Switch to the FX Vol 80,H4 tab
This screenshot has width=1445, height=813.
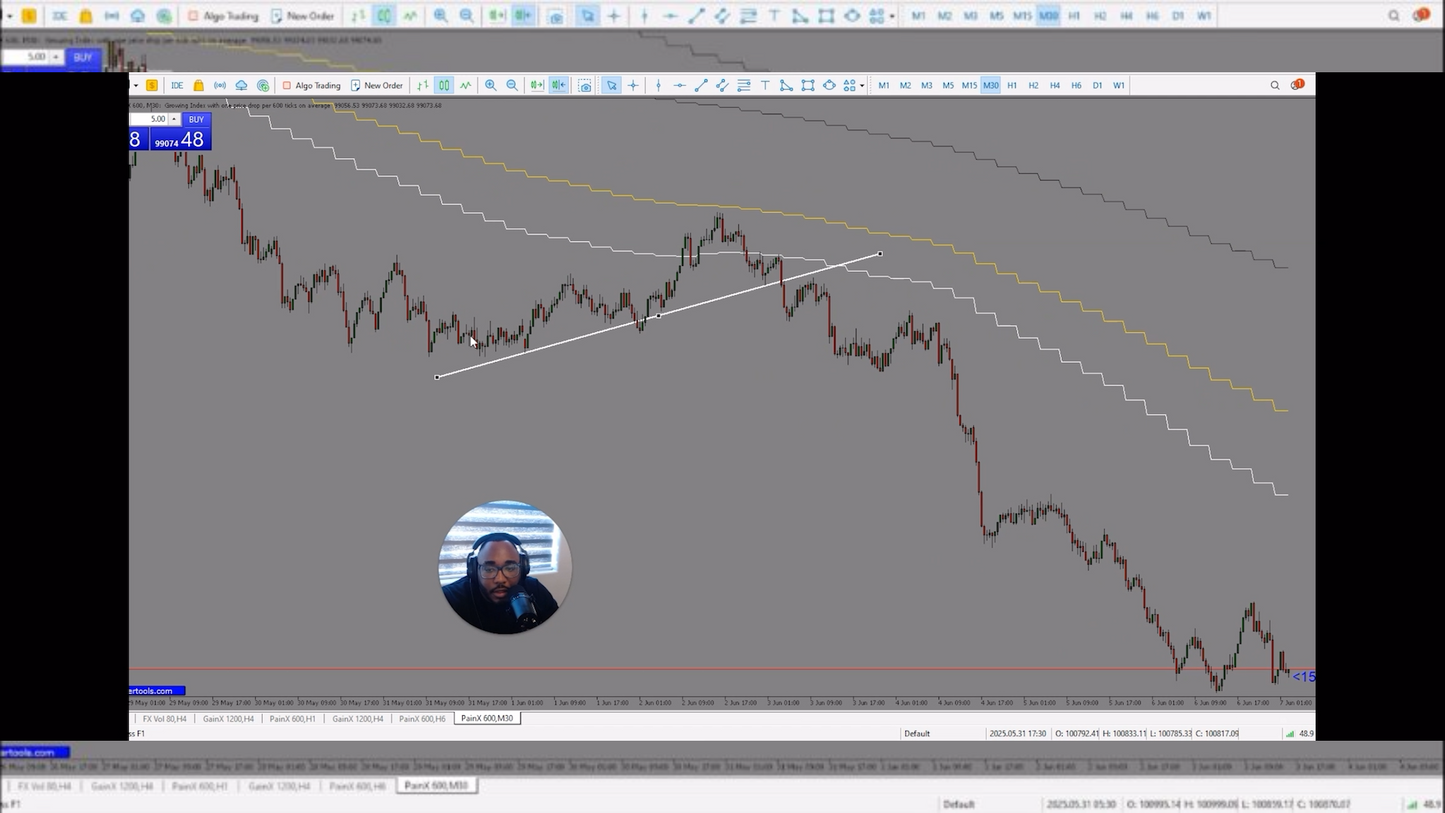164,718
